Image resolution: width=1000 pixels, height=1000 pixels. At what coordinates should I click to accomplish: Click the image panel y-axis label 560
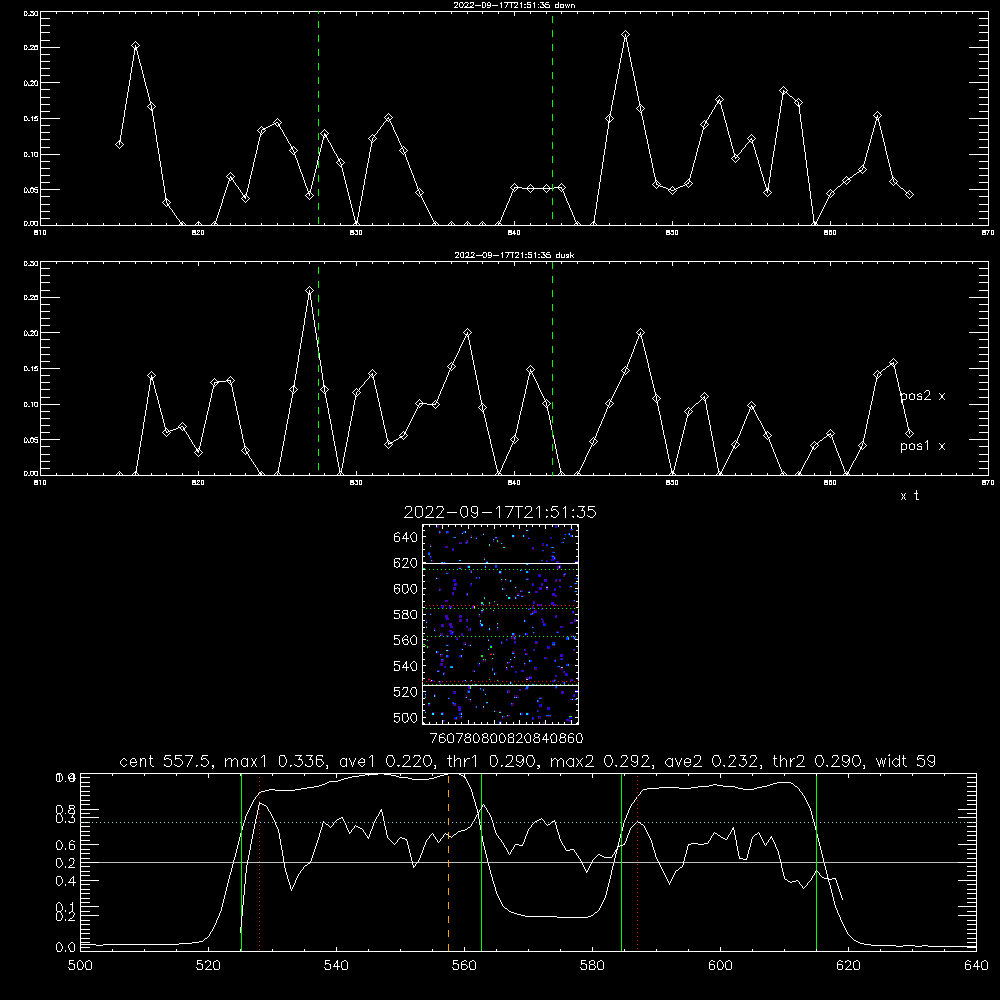[406, 640]
